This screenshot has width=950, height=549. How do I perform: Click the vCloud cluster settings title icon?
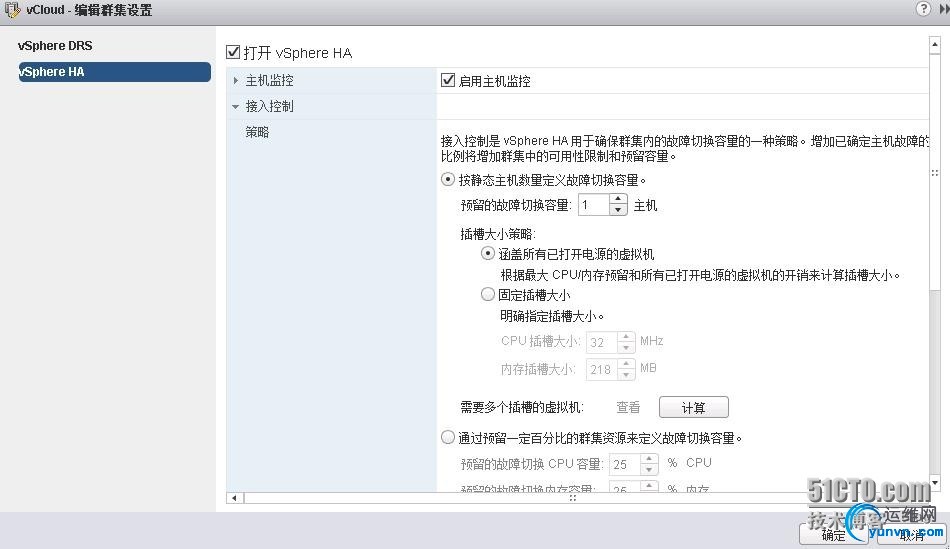tap(12, 10)
